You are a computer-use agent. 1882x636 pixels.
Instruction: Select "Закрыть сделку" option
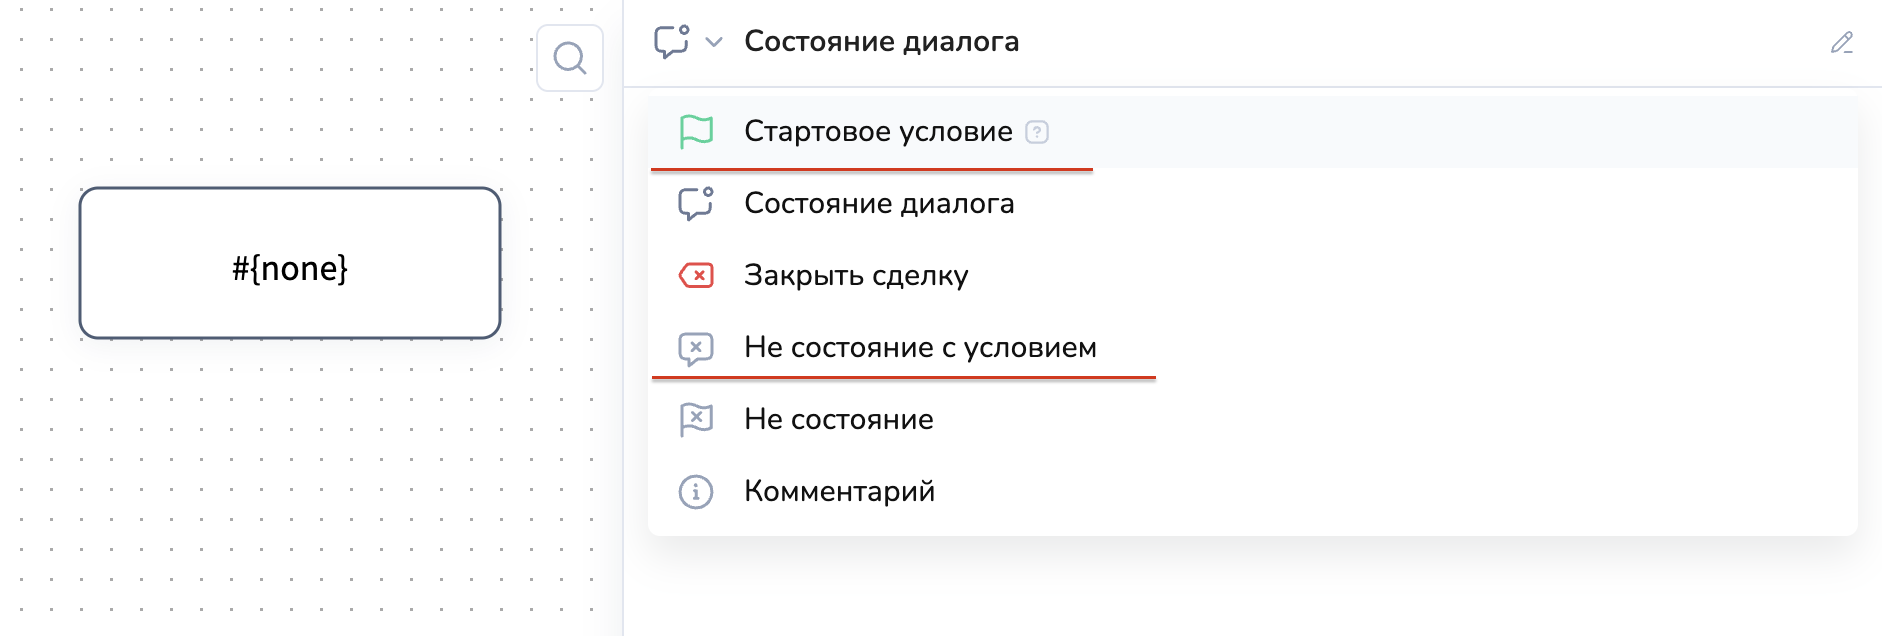point(856,276)
